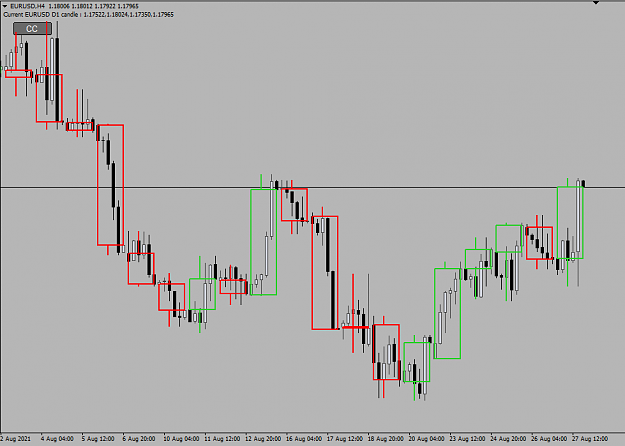
Task: Click the 24 Aug 20:00 time axis label
Action: [508, 439]
